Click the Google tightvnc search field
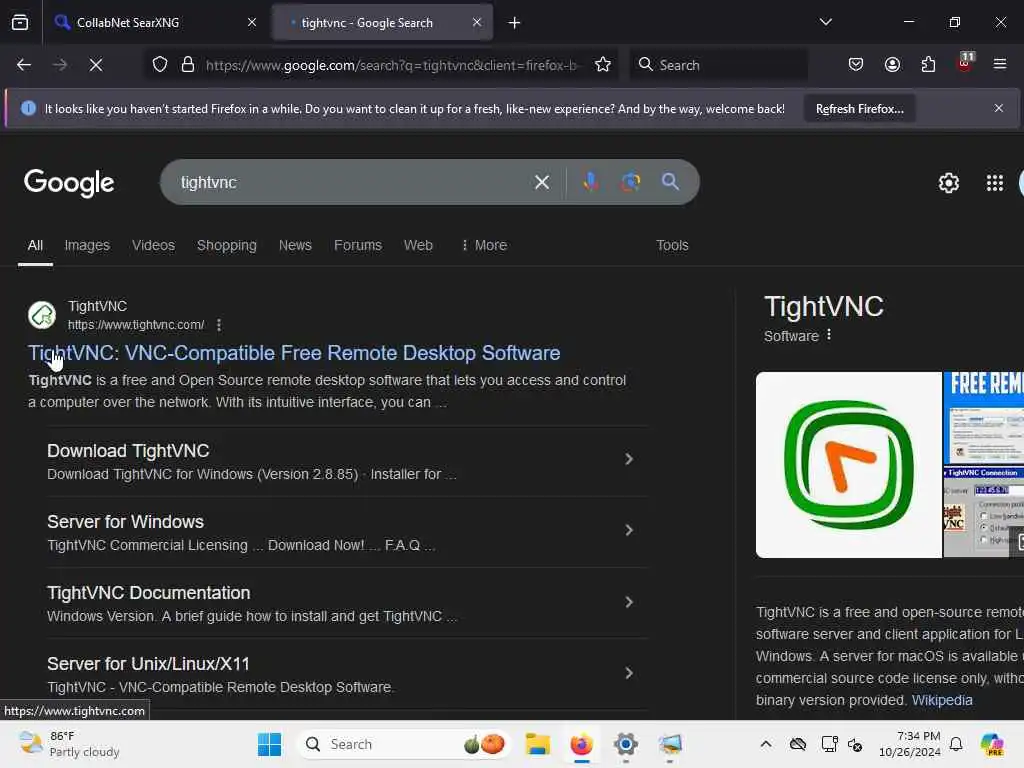 click(x=353, y=182)
